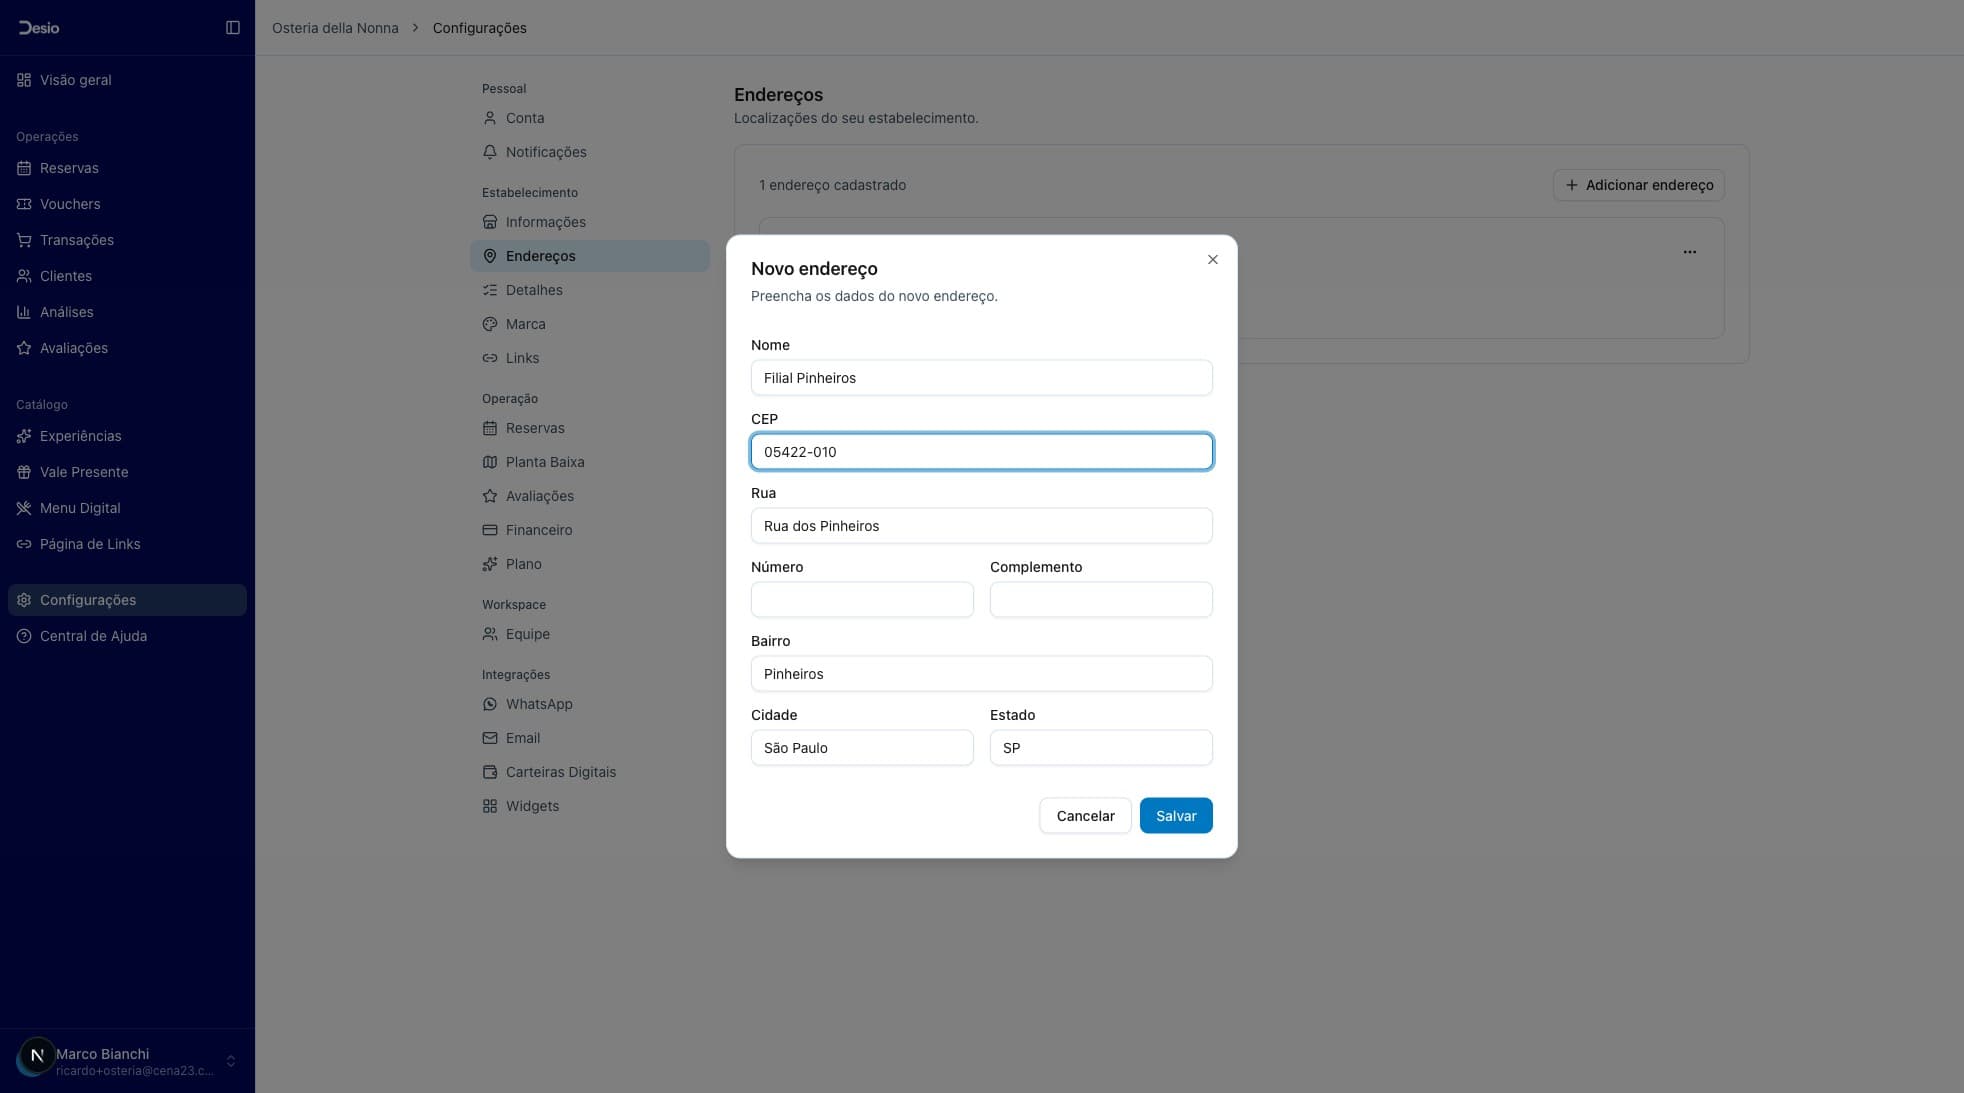Click the Configurações breadcrumb text

click(480, 28)
